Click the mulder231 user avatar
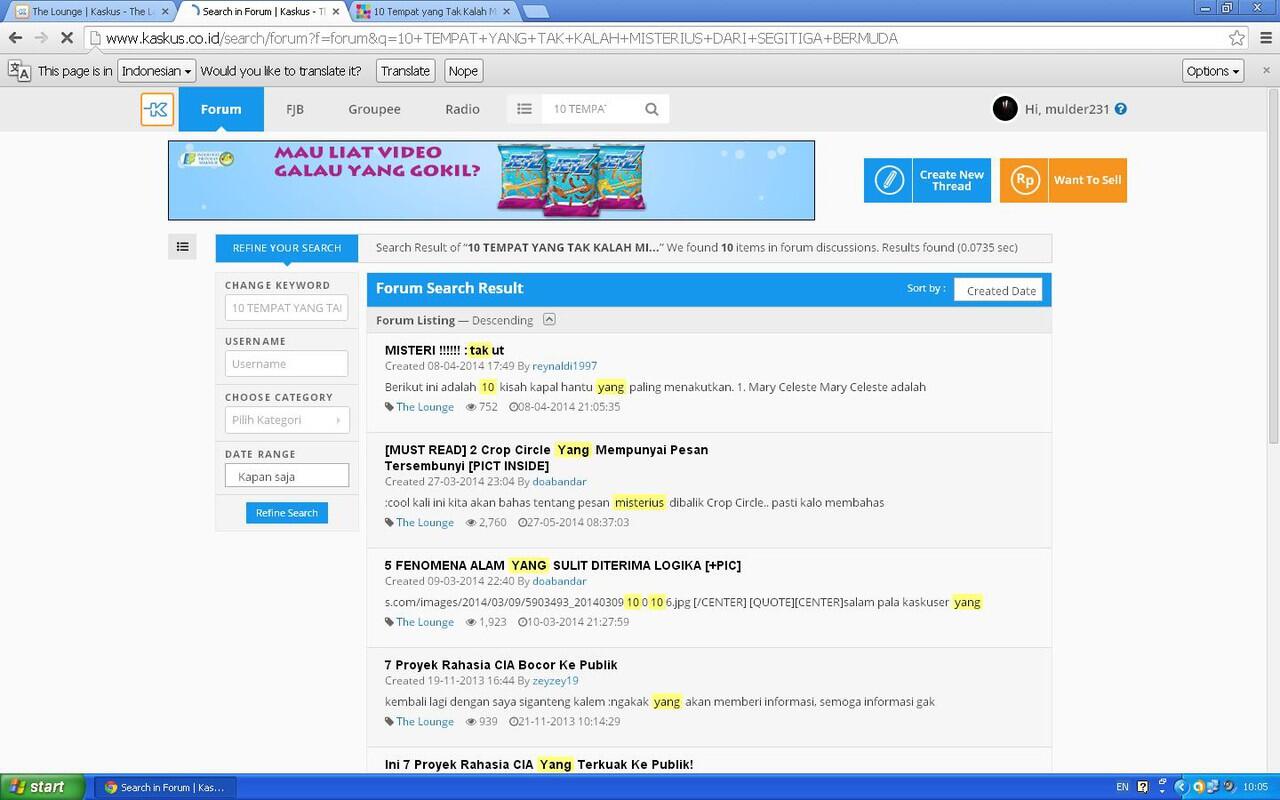The width and height of the screenshot is (1280, 800). (1005, 109)
